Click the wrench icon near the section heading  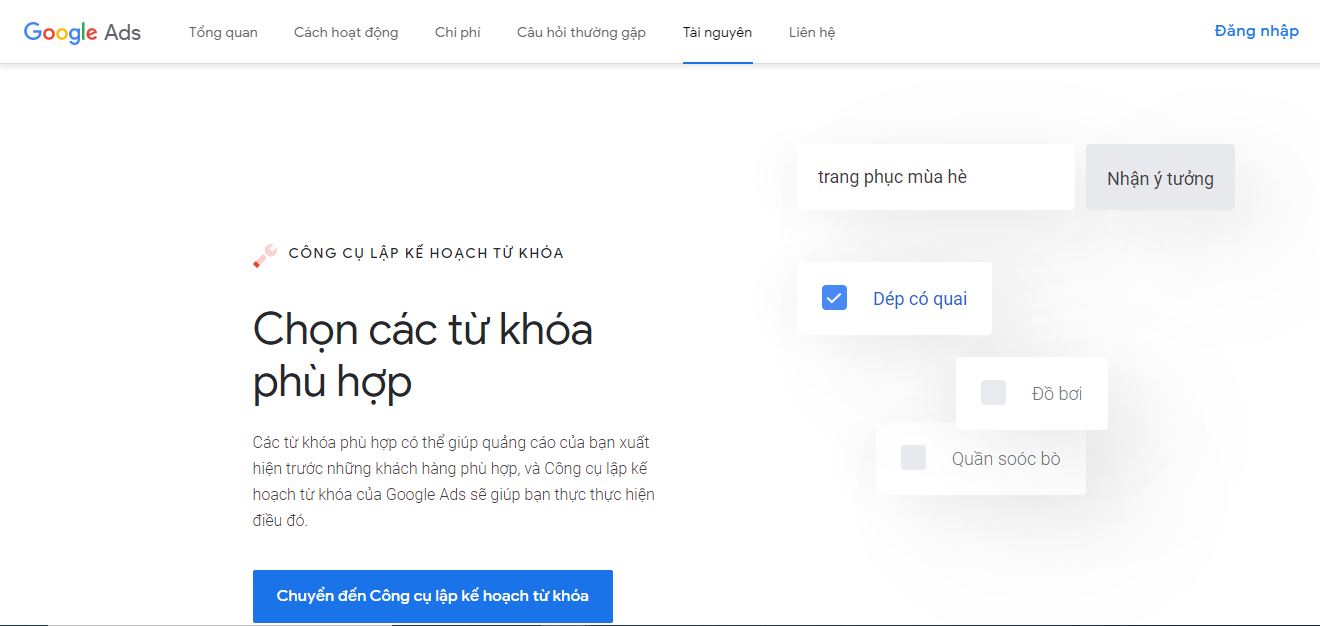point(262,254)
